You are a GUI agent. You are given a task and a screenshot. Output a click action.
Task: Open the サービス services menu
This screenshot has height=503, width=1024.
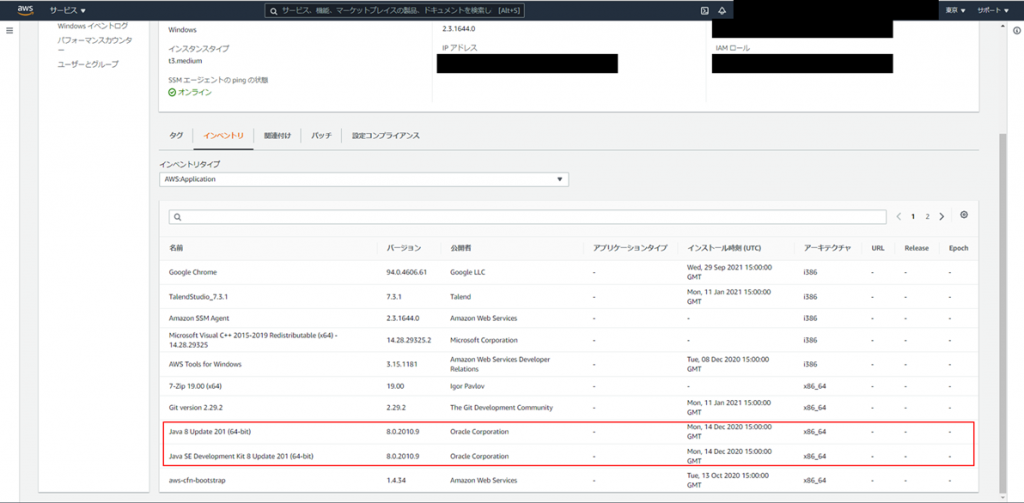click(68, 10)
